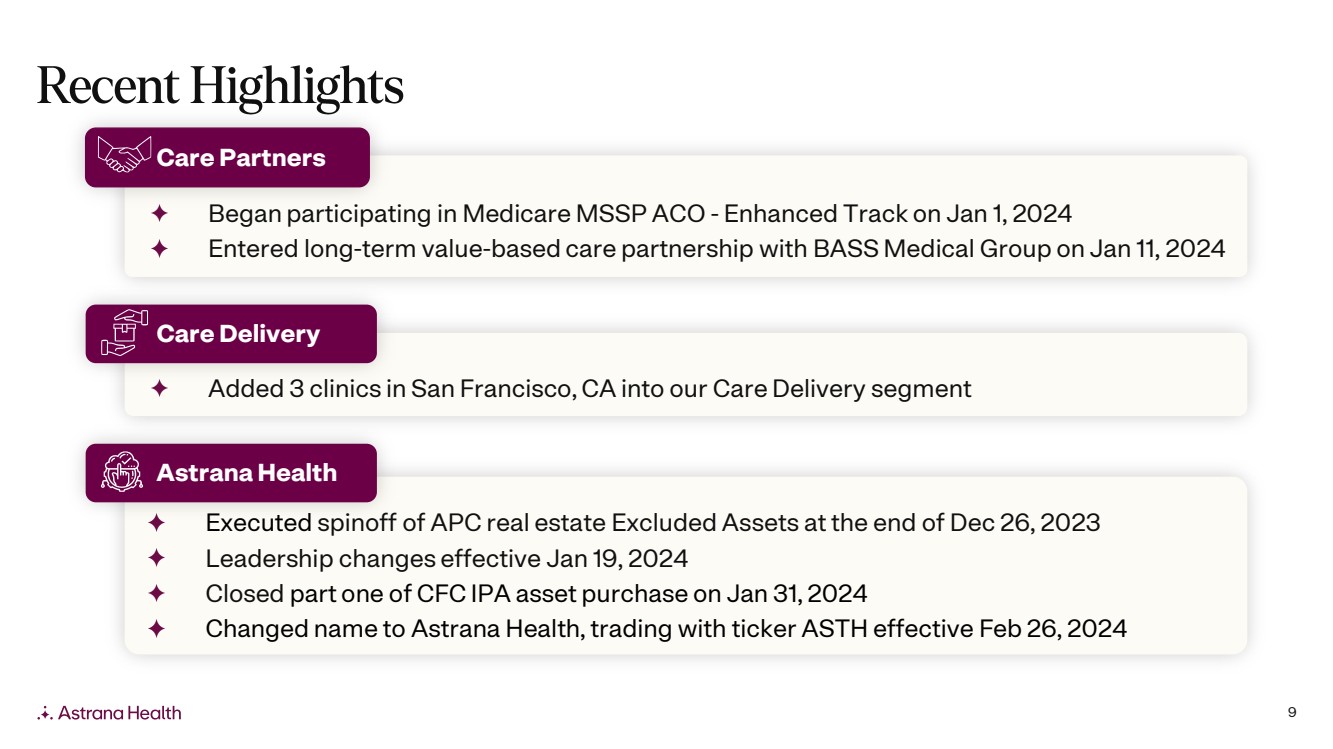Click the Added 3 clinics bullet text
This screenshot has height=749, width=1333.
coord(589,389)
